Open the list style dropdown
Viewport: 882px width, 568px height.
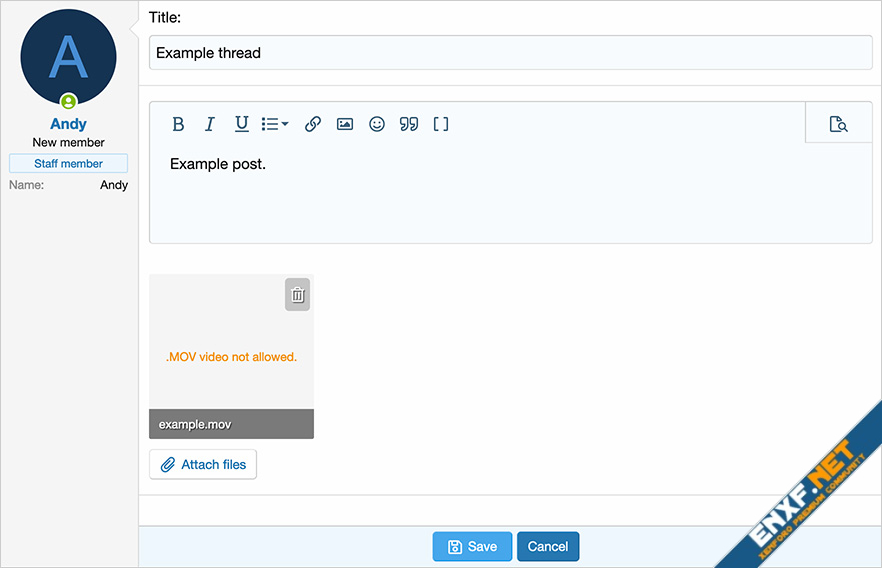[x=275, y=124]
